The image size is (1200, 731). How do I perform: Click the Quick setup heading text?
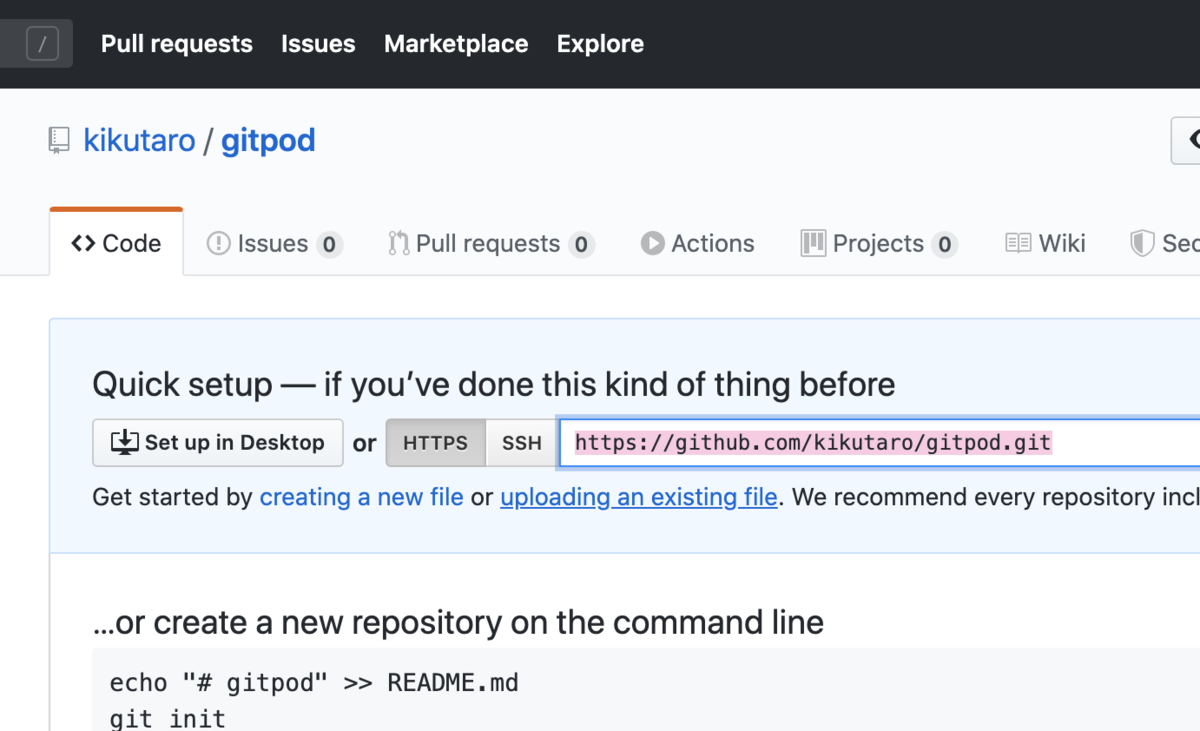494,384
